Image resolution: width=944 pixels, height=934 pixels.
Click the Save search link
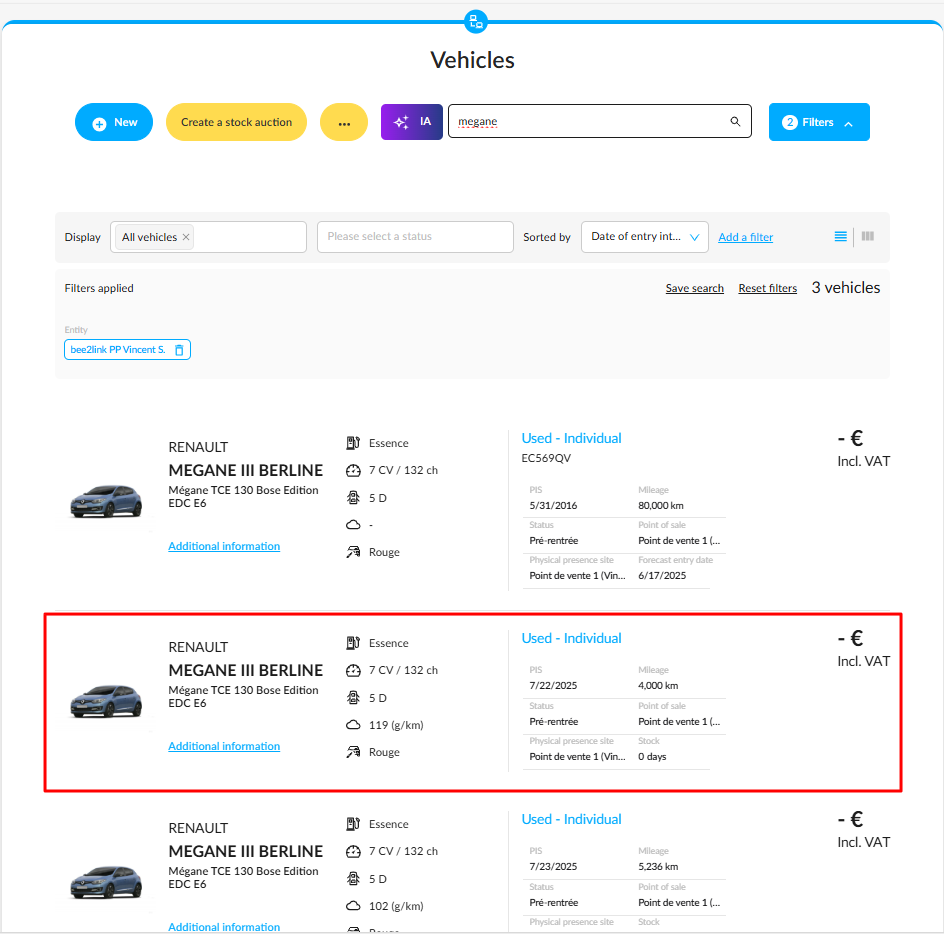[x=695, y=288]
